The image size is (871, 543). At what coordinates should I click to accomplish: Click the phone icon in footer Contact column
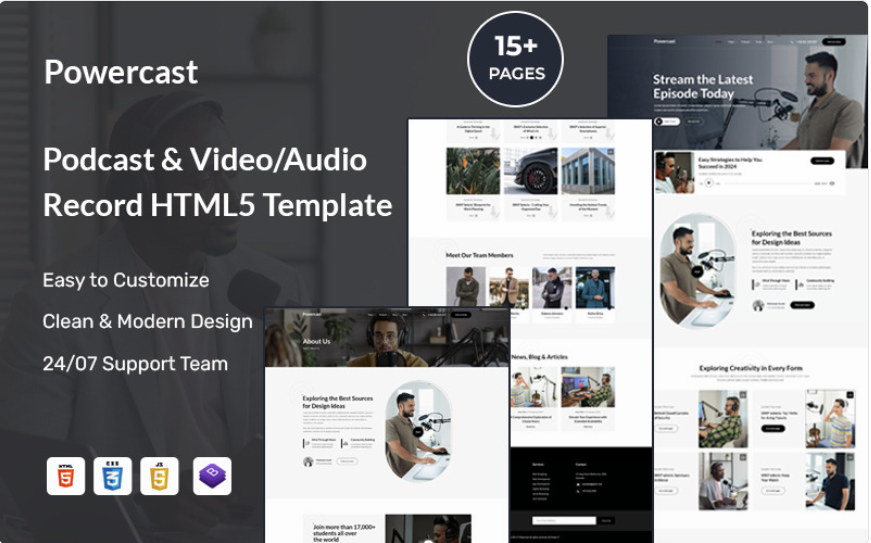pos(578,491)
